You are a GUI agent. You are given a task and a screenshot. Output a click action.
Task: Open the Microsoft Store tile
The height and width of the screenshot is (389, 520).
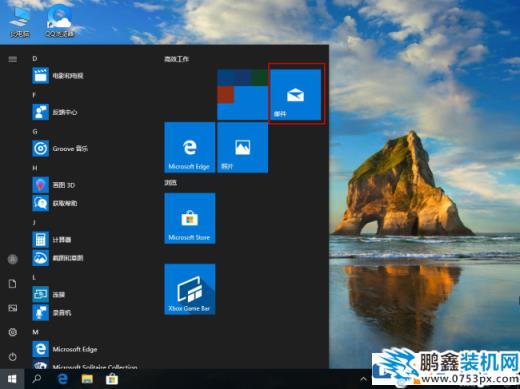(190, 218)
